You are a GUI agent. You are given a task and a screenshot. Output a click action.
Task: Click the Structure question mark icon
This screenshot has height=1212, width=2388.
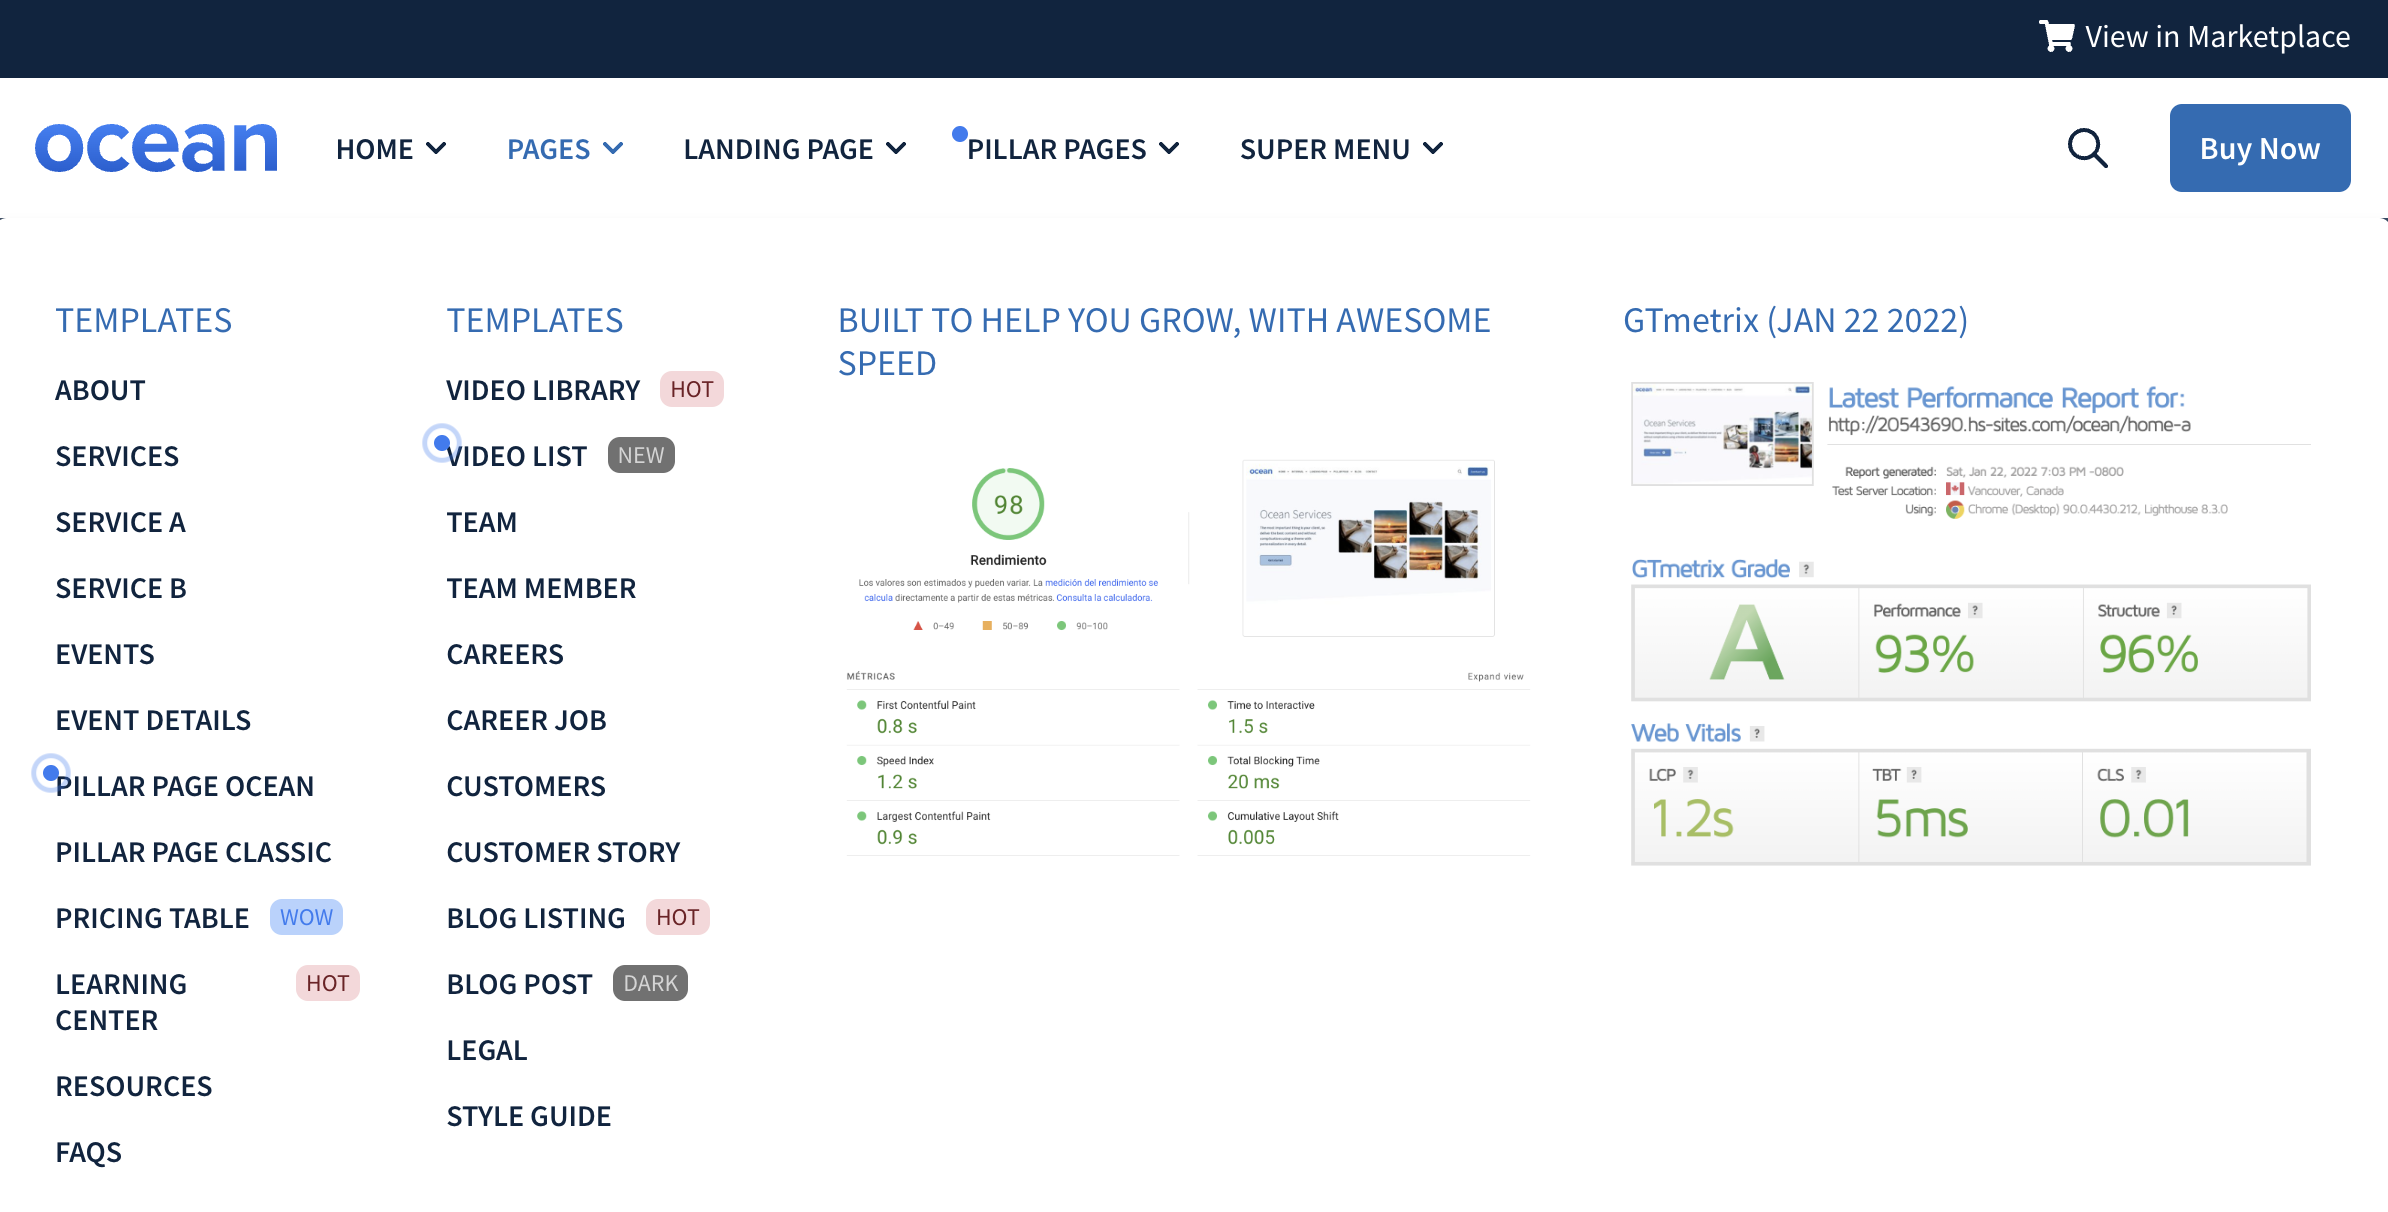pyautogui.click(x=2174, y=610)
